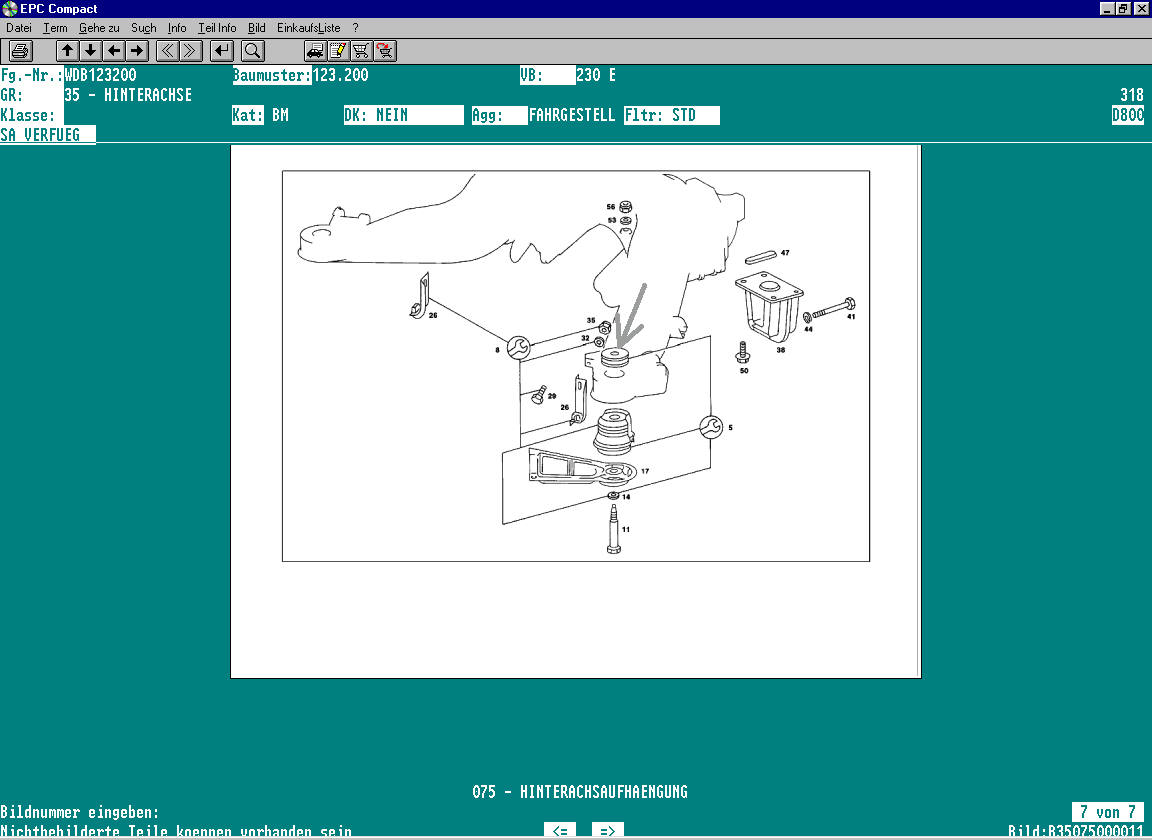Click the shopping cart with red arrow

[x=384, y=51]
